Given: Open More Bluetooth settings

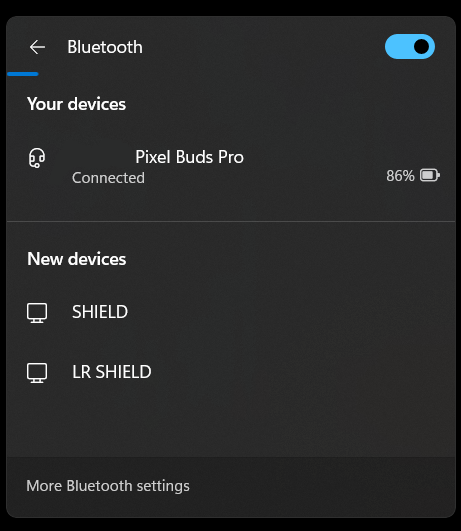Looking at the screenshot, I should (108, 486).
